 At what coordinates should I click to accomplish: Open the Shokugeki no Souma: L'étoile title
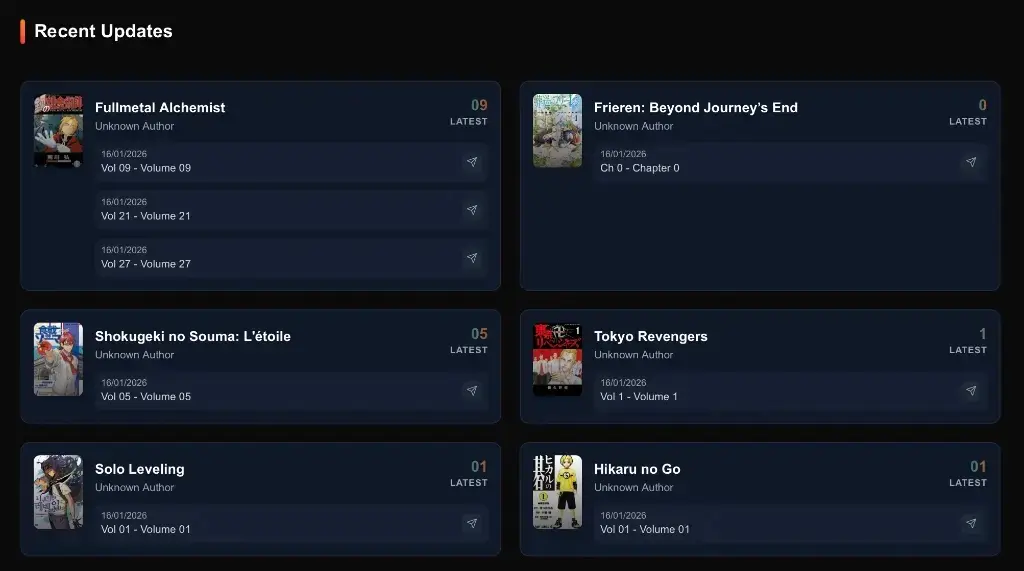click(x=193, y=336)
